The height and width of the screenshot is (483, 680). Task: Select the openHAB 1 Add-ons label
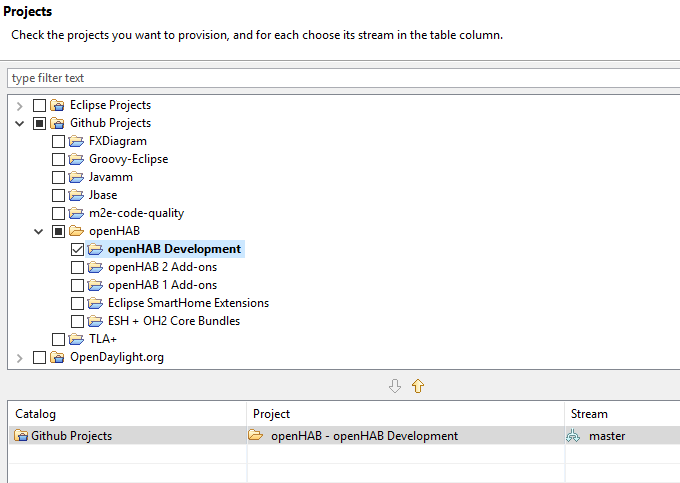[162, 285]
